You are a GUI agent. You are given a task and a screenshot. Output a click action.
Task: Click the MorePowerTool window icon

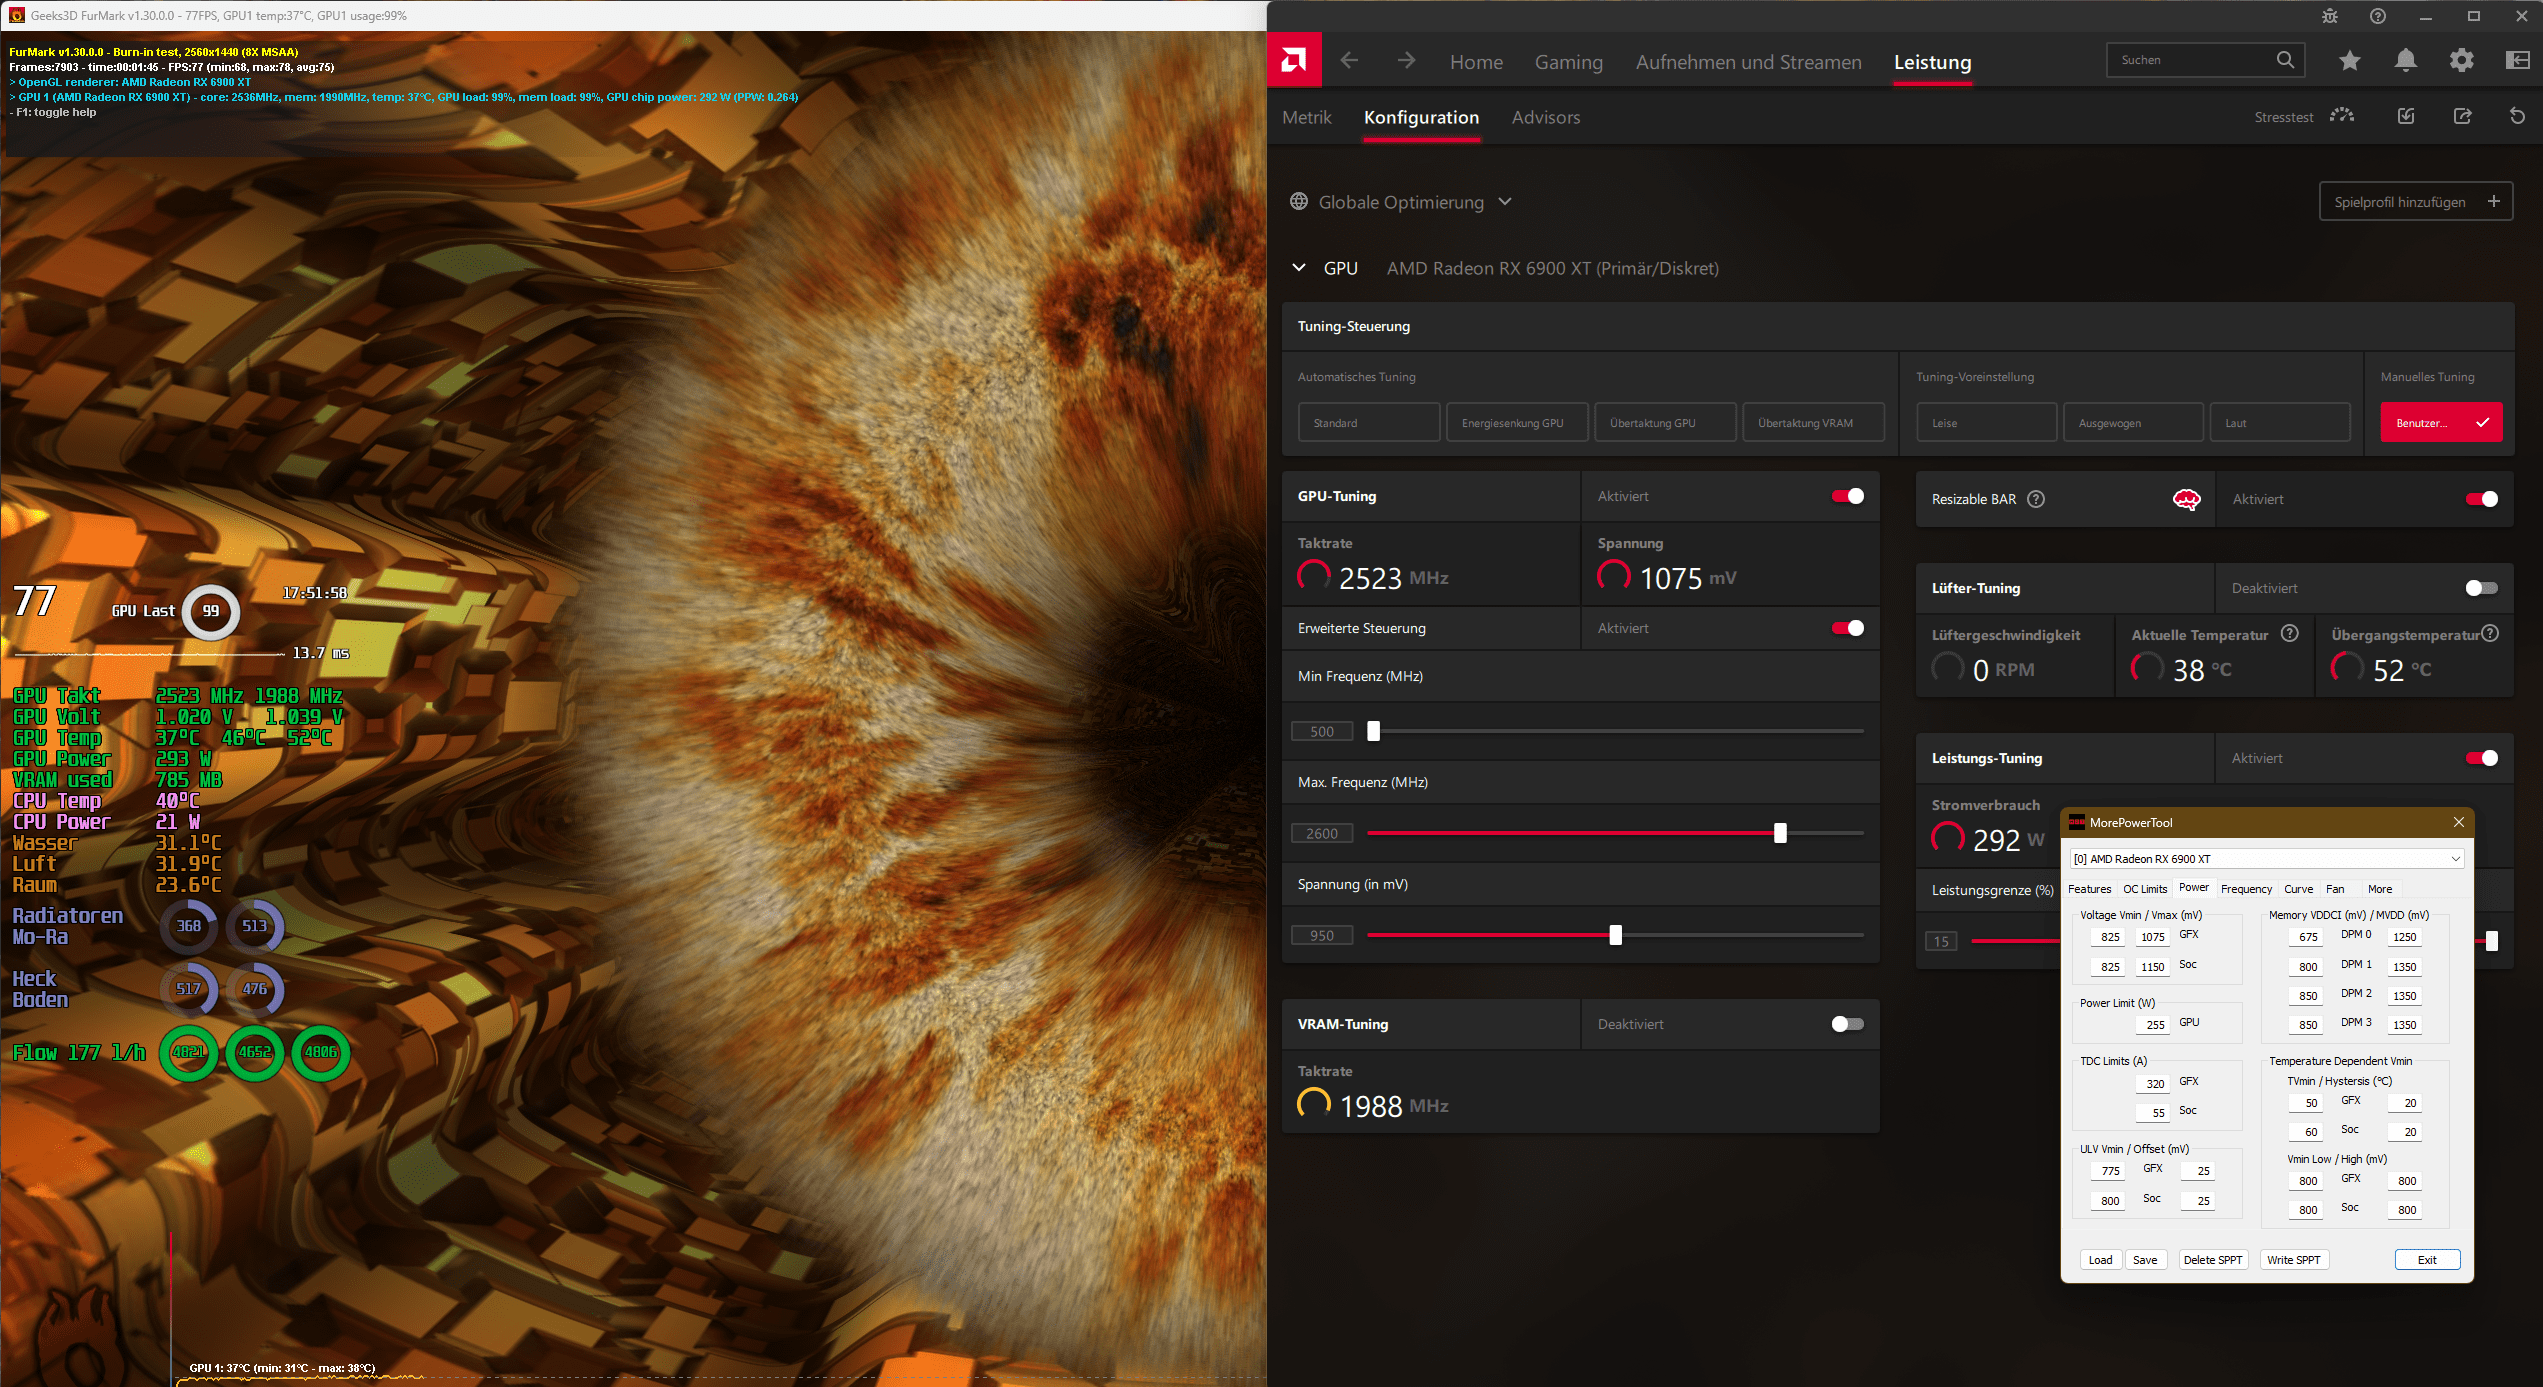click(2077, 822)
